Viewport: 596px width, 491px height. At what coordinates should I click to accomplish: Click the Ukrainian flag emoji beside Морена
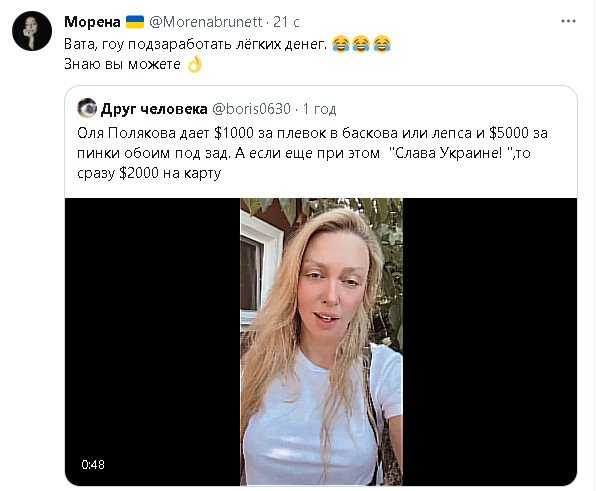pos(135,22)
